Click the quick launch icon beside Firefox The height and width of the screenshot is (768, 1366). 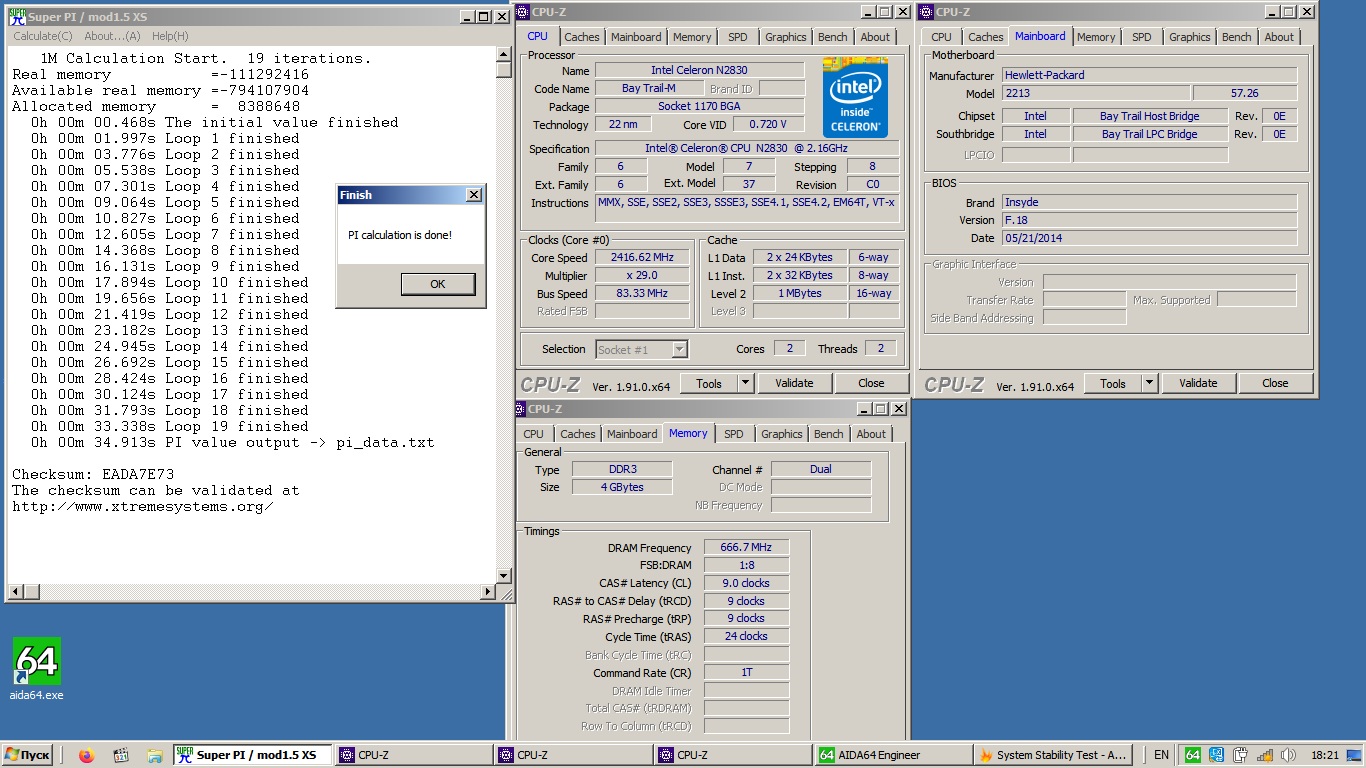point(121,755)
